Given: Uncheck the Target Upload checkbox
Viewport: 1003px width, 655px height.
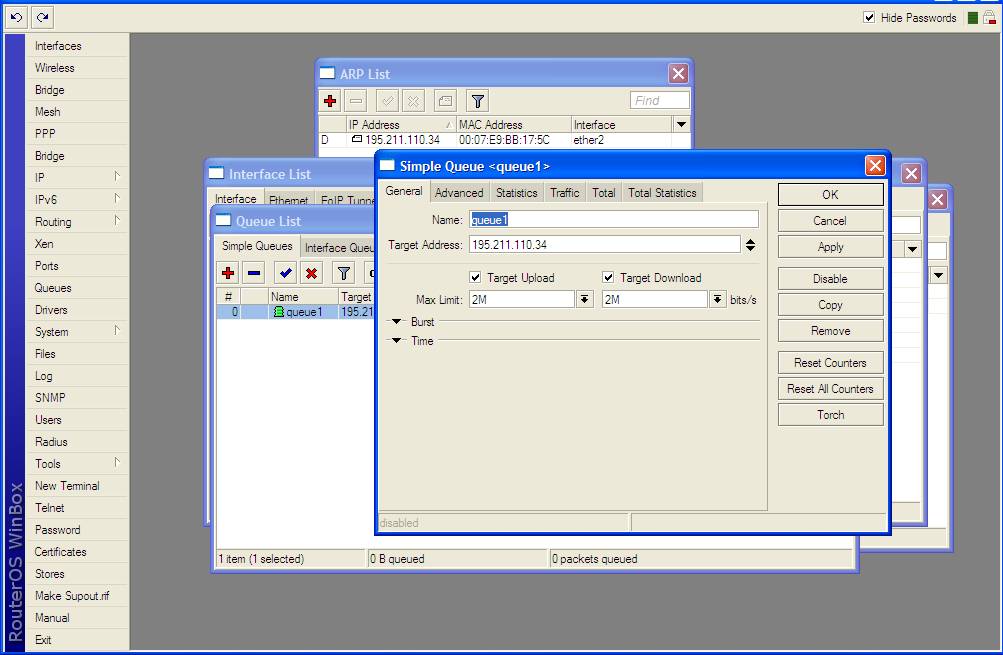Looking at the screenshot, I should 475,278.
